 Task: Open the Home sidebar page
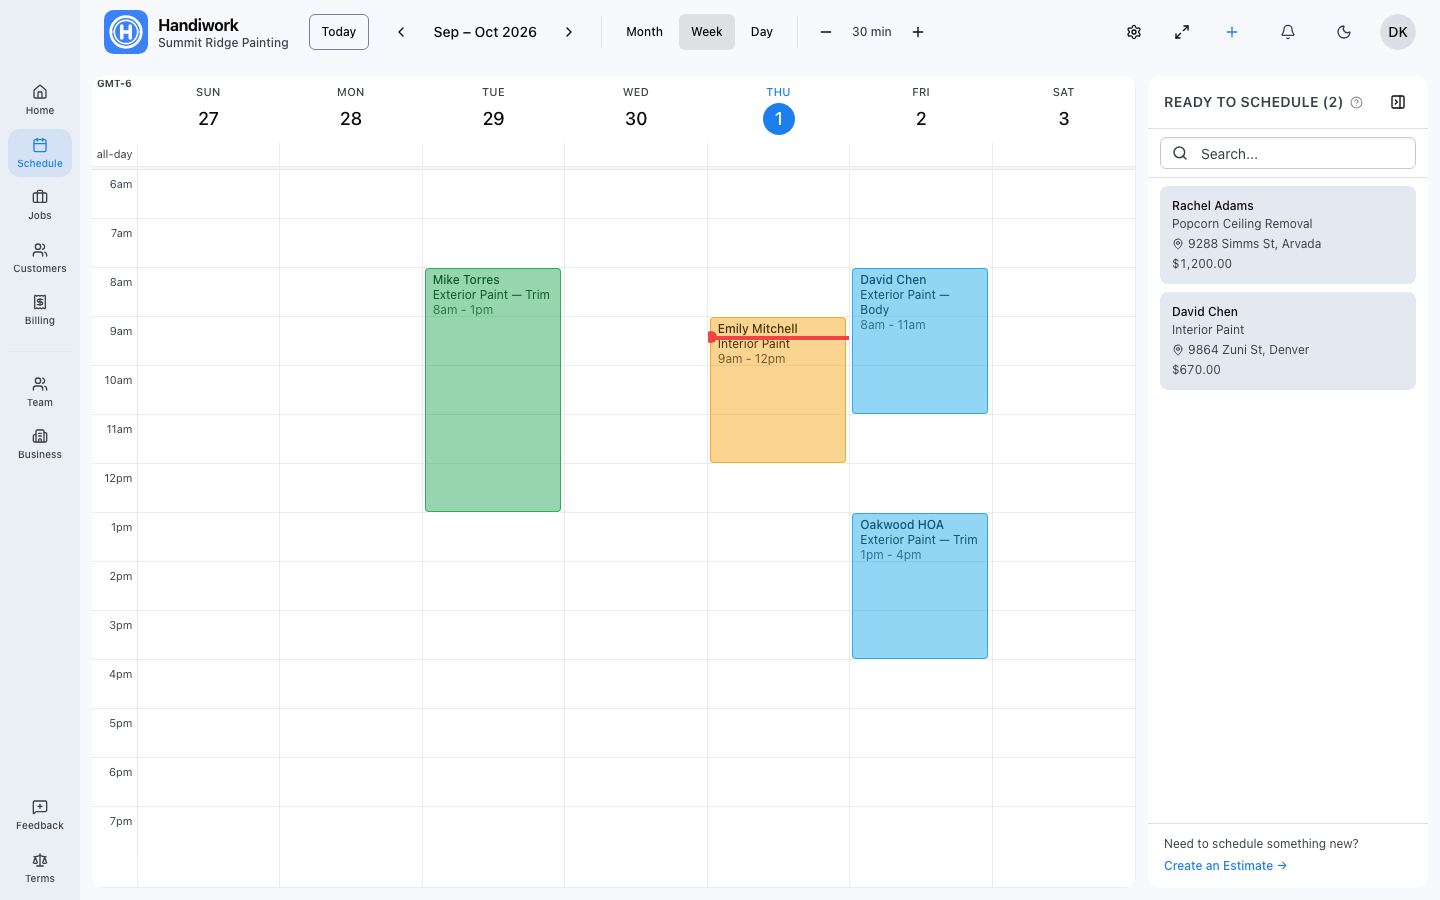40,100
